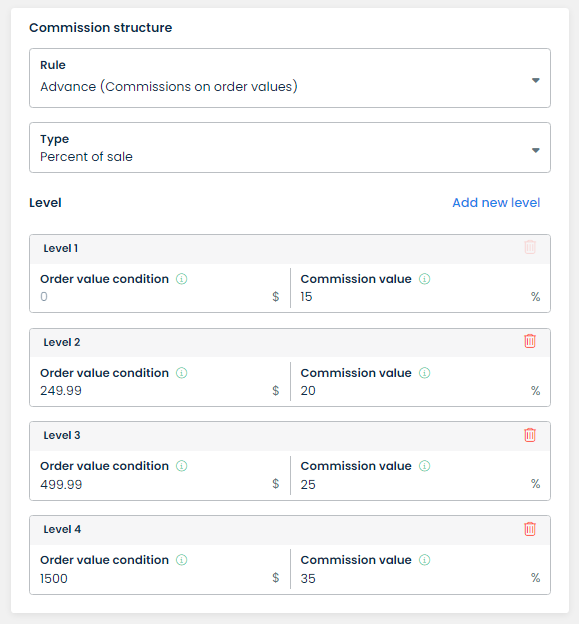The height and width of the screenshot is (624, 579).
Task: Open Level 2 order value condition info icon
Action: point(181,373)
